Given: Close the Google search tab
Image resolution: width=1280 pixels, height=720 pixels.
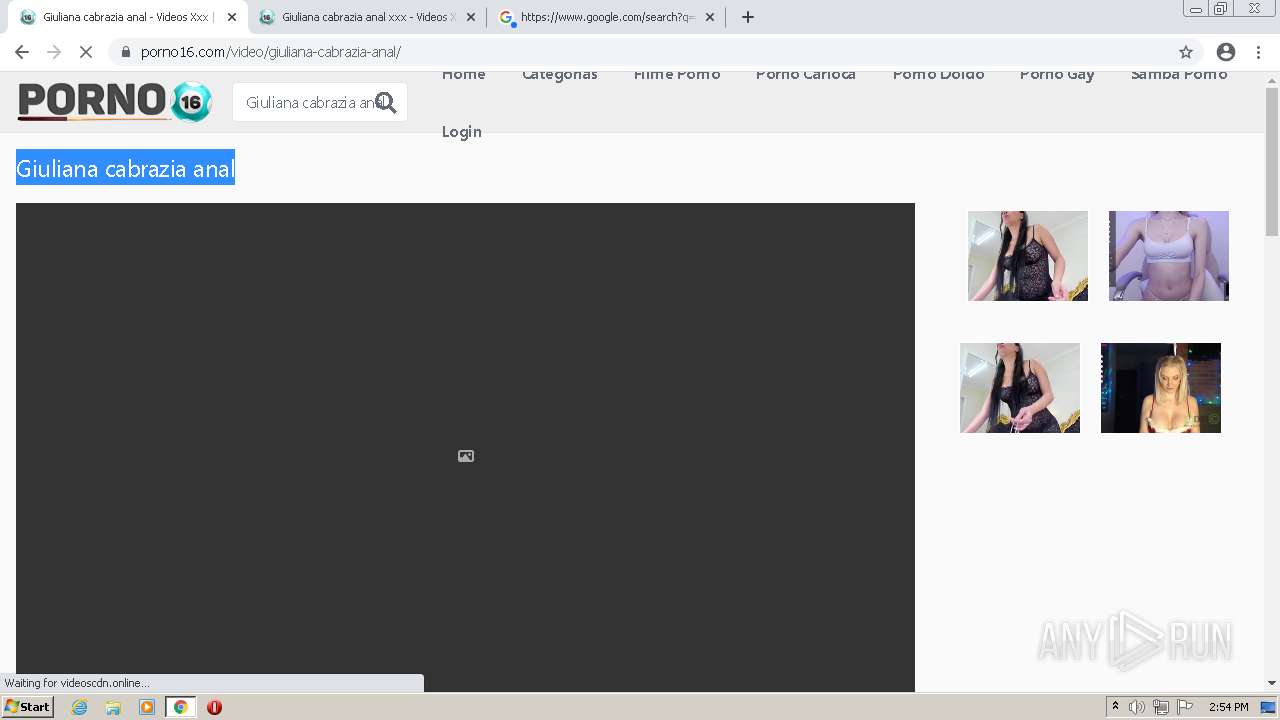Looking at the screenshot, I should click(x=710, y=17).
